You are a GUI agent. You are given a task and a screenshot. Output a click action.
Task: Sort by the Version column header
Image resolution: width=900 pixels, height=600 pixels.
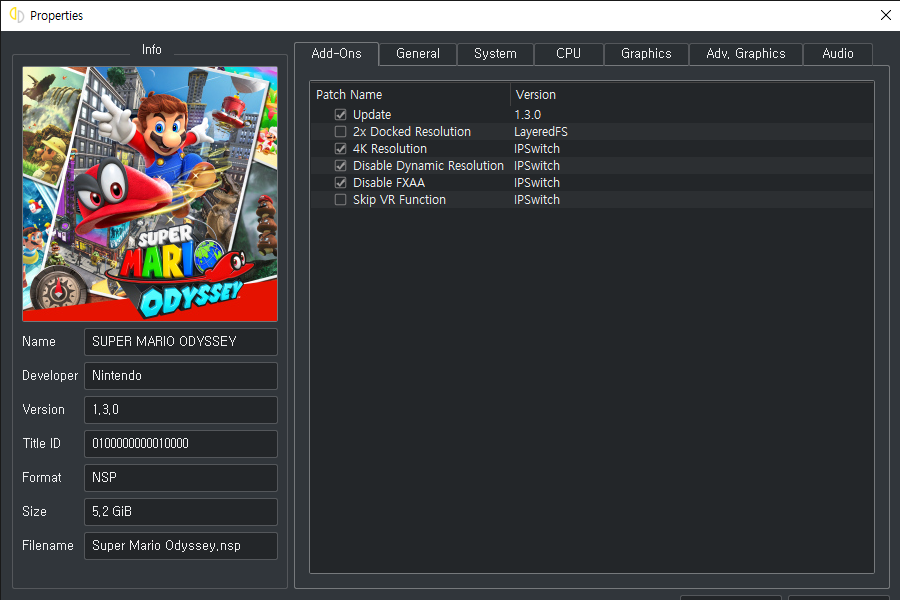(x=692, y=95)
